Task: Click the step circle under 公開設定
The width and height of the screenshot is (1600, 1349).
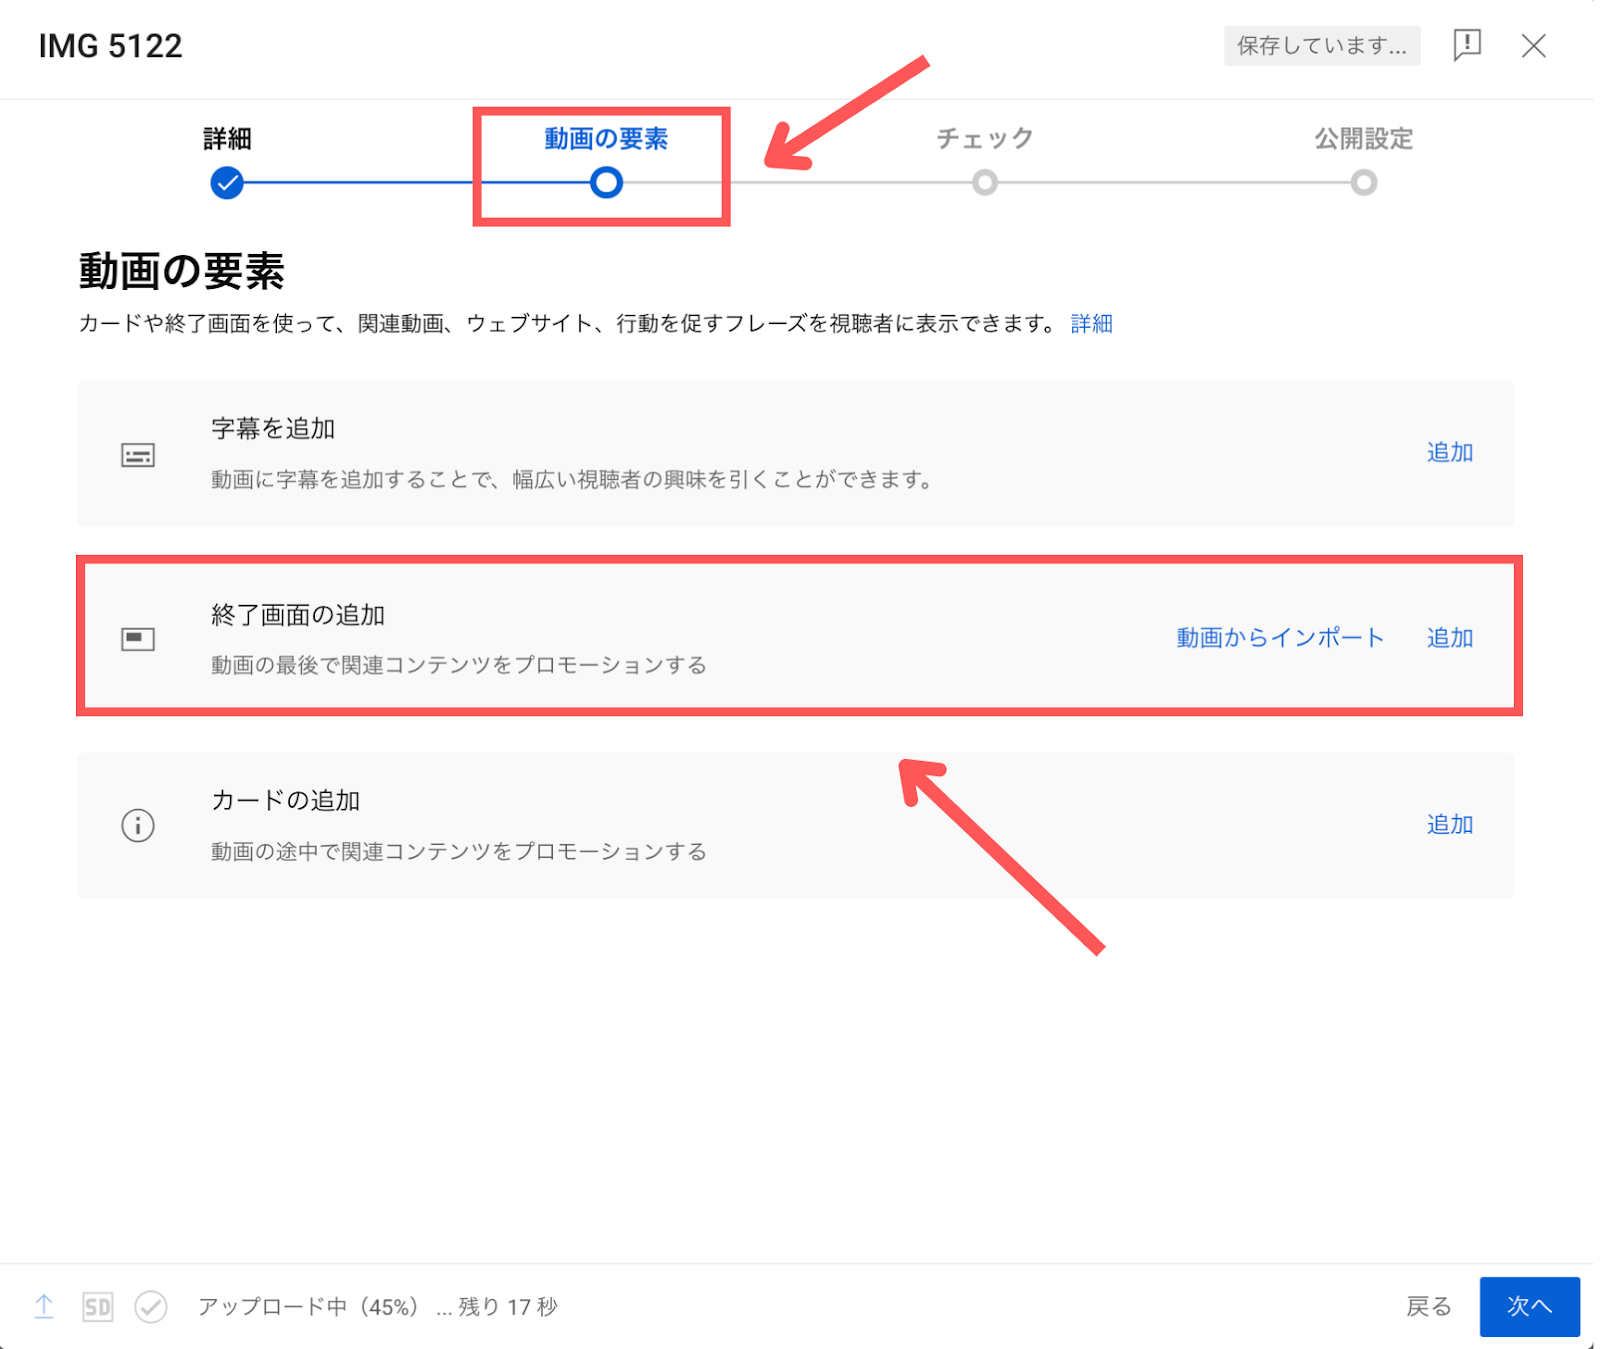Action: (1364, 183)
